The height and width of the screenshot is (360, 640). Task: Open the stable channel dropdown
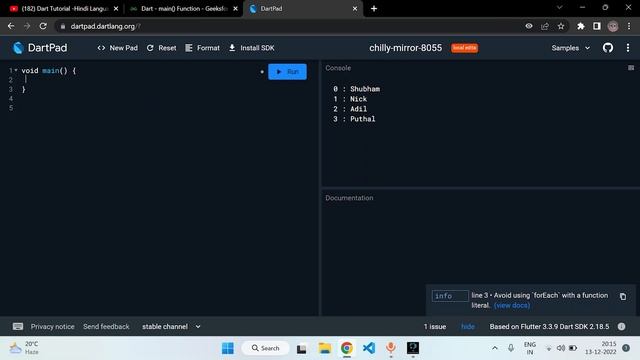coord(171,327)
